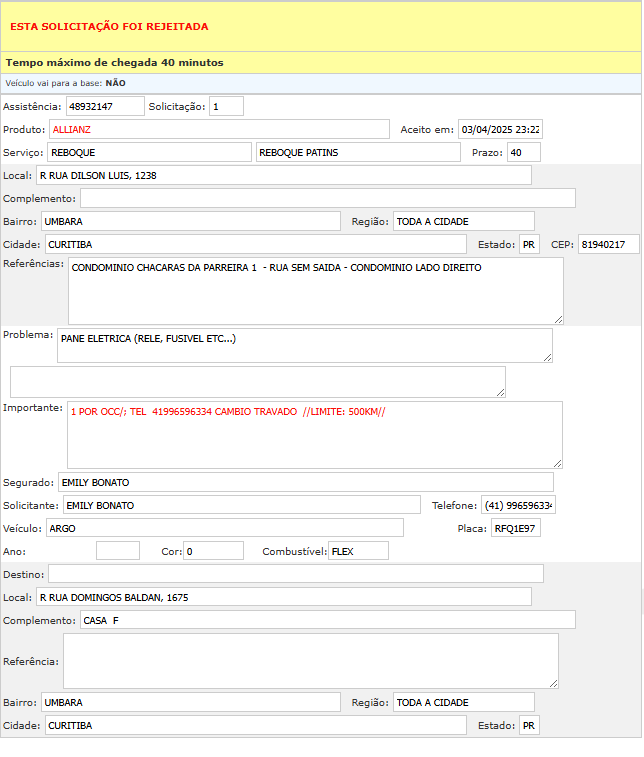Click inside the Referências text area

point(315,290)
